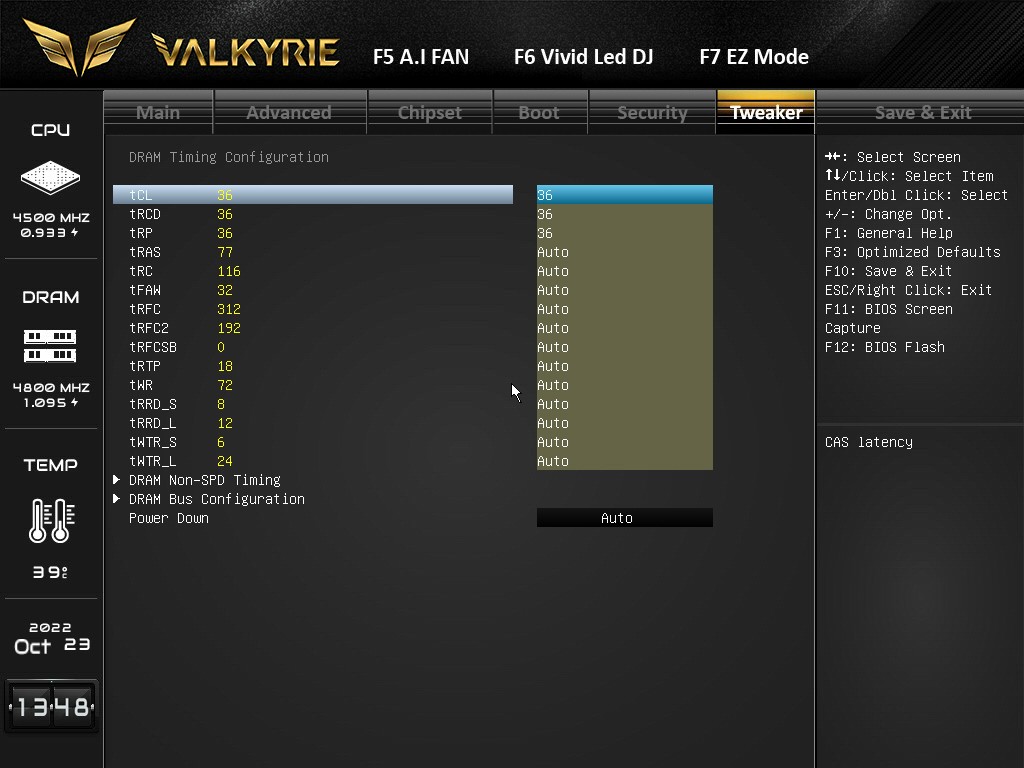Open the Save & Exit tab
The height and width of the screenshot is (768, 1024).
point(923,112)
